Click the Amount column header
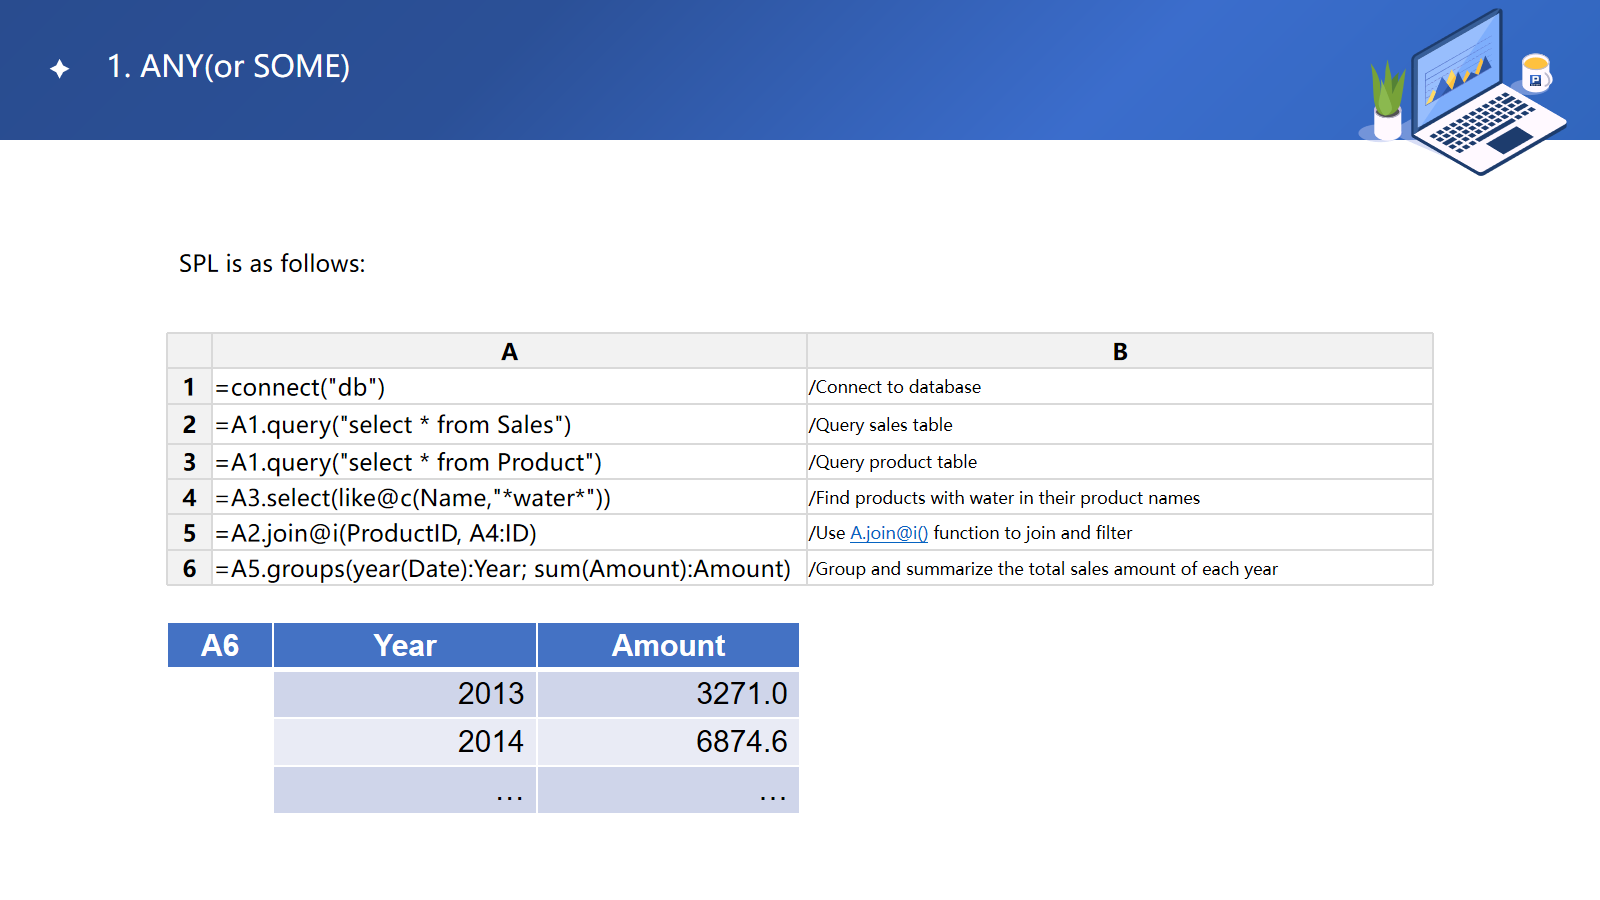 point(668,646)
